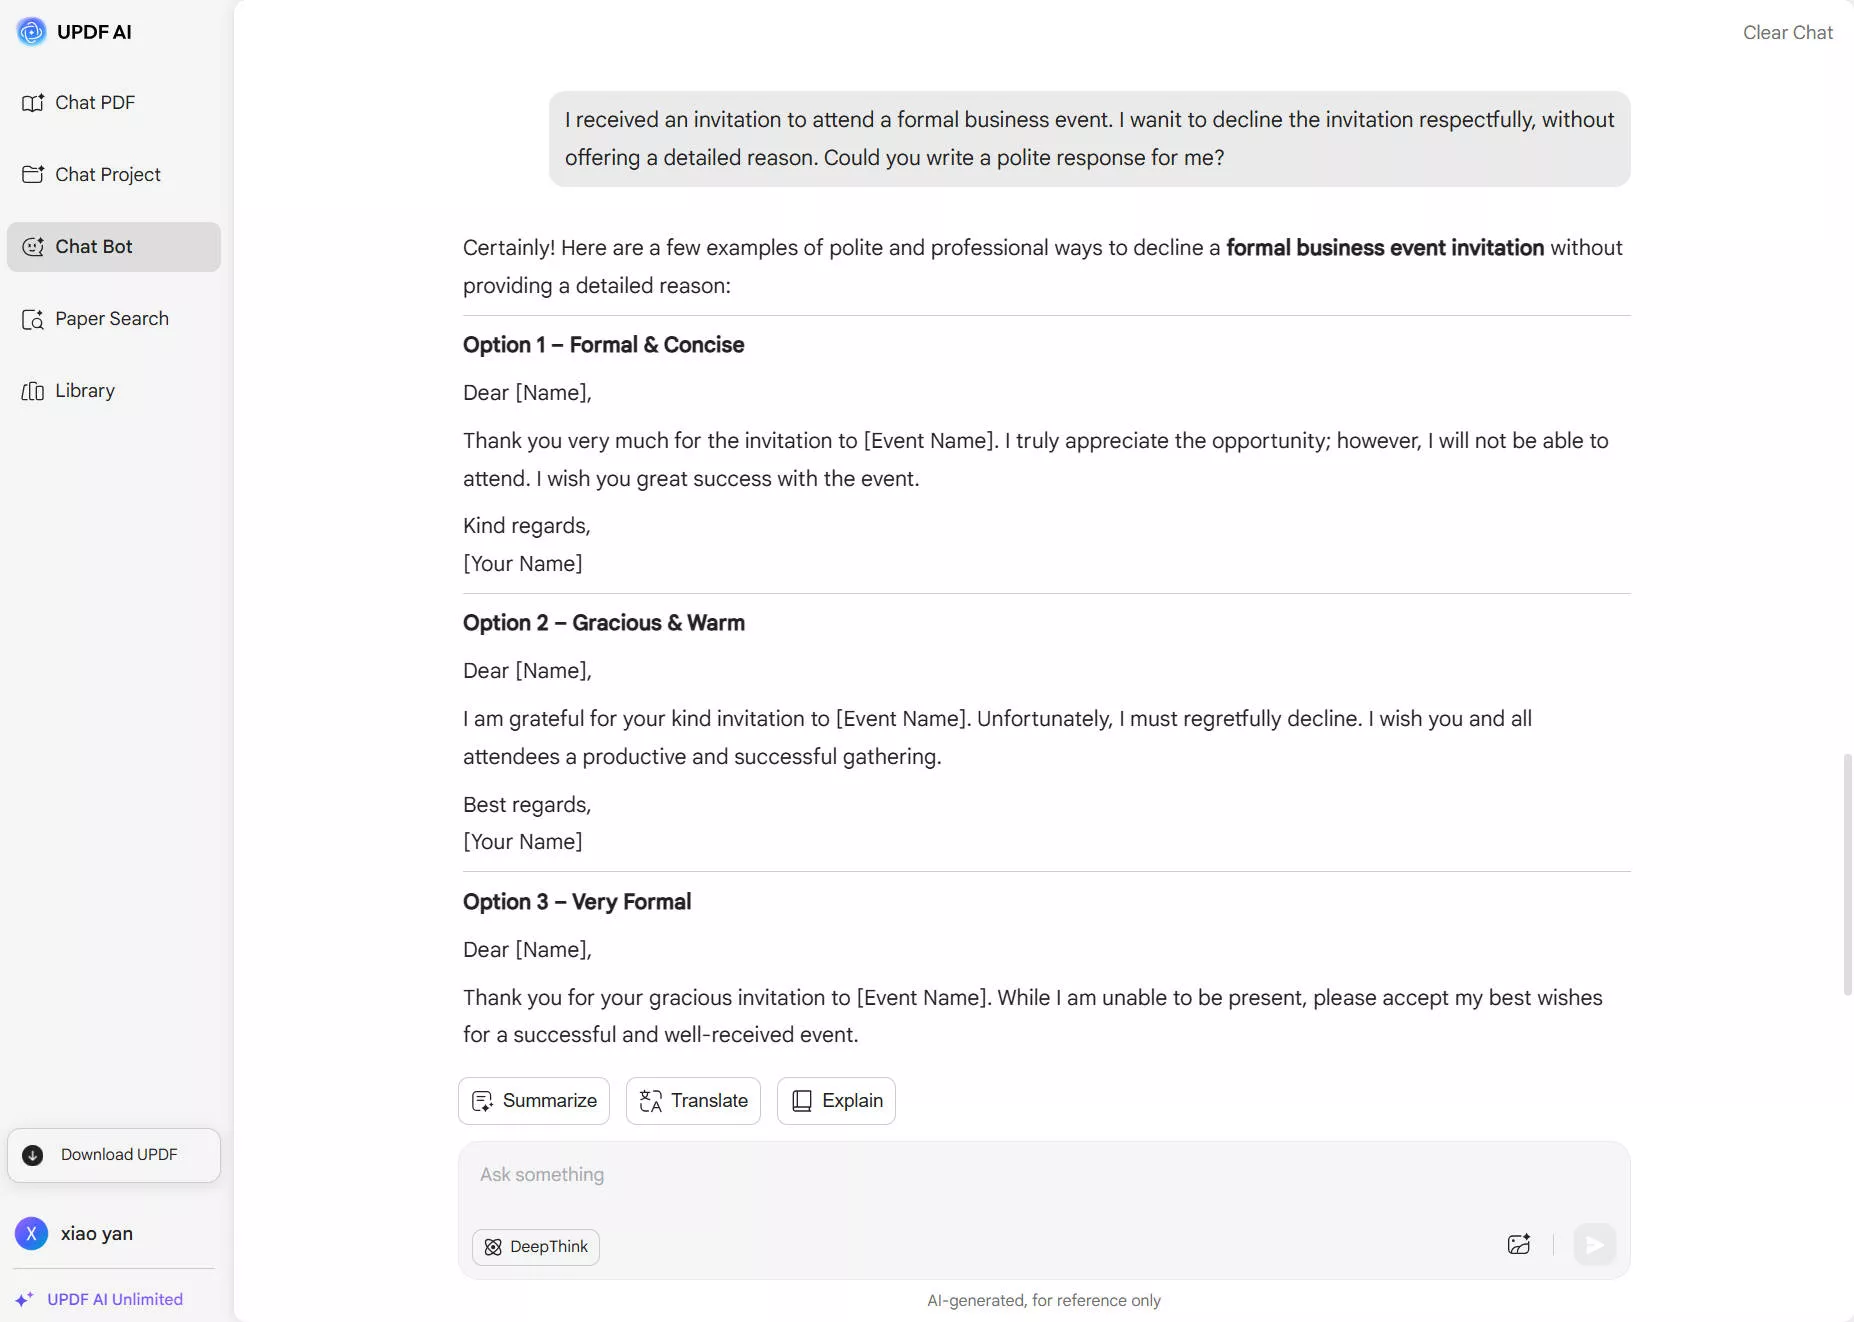Screen dimensions: 1854x1322
Task: Select the Chat Bot sidebar icon
Action: click(x=33, y=247)
